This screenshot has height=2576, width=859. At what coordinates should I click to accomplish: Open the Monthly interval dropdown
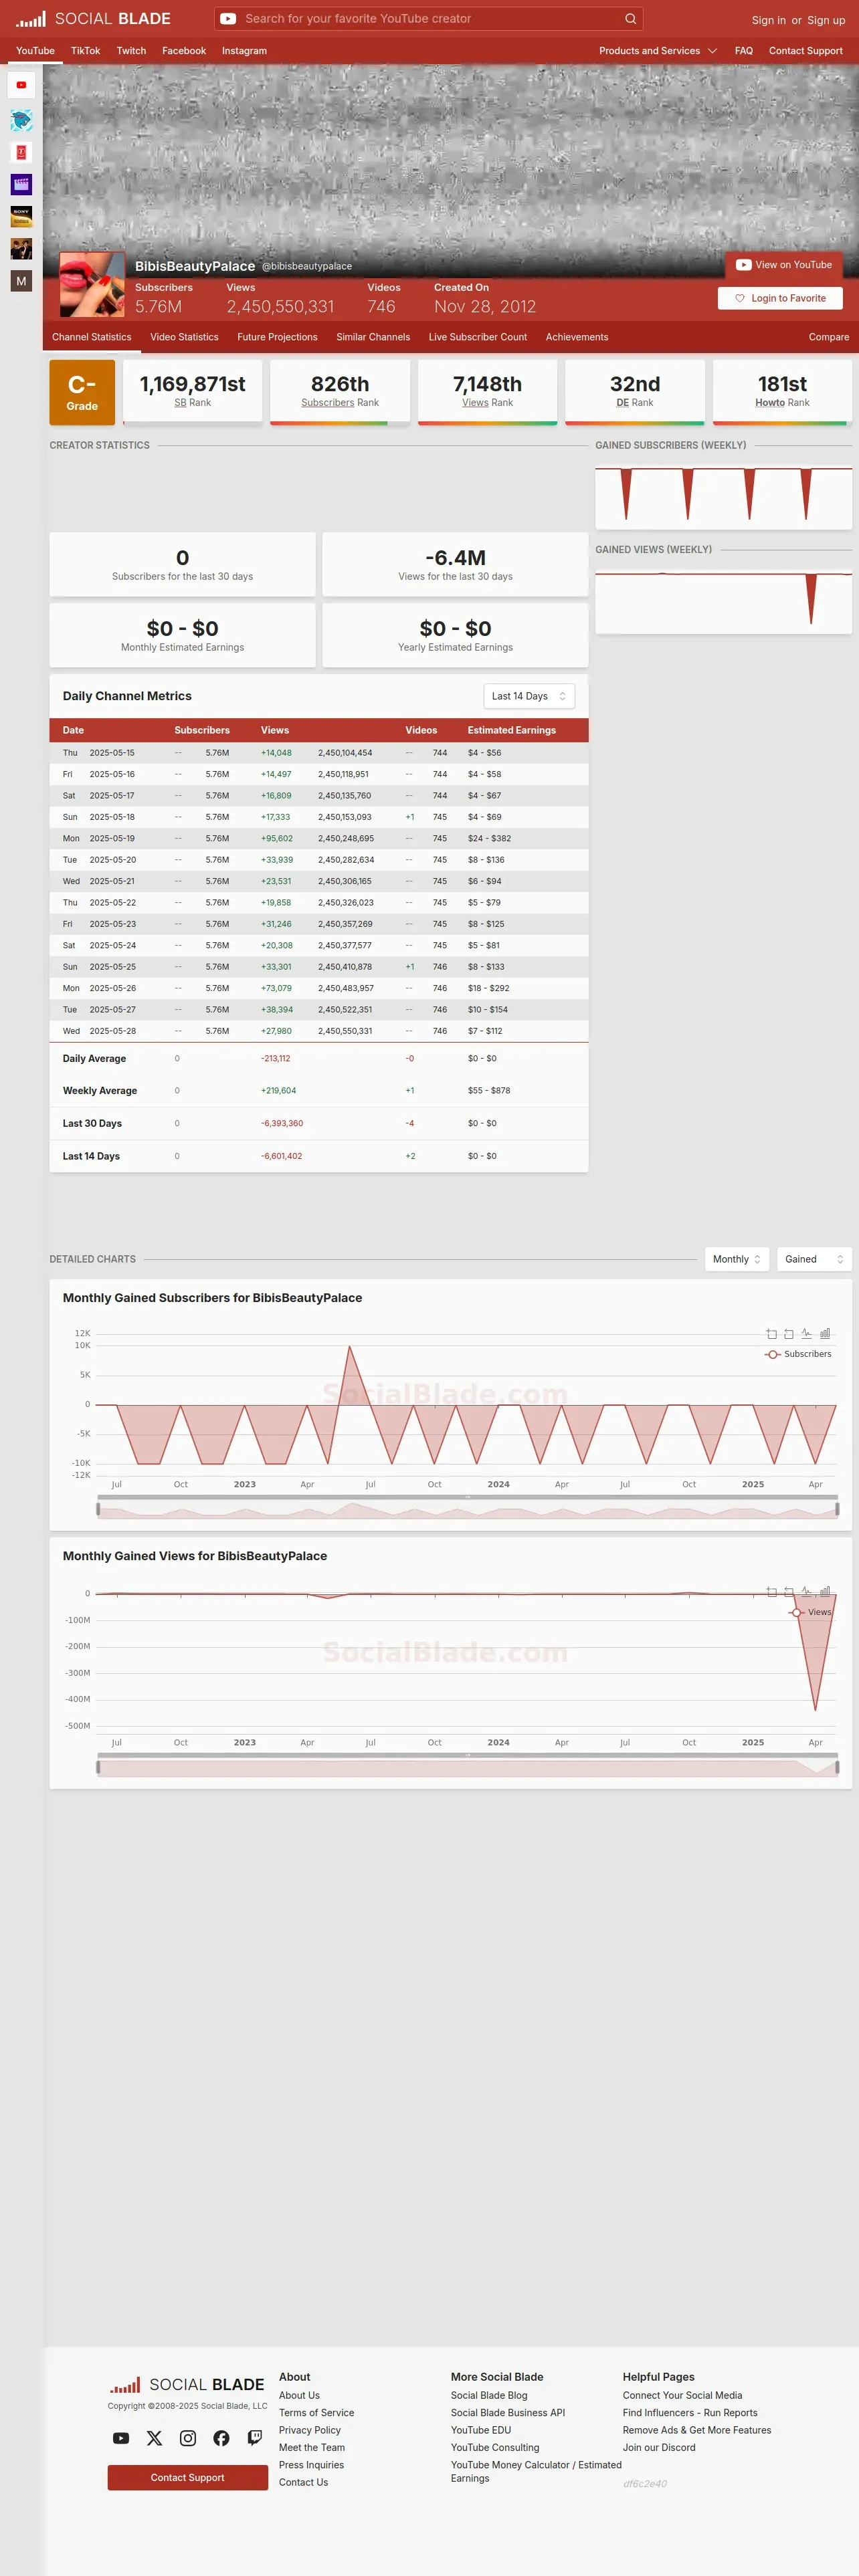pos(737,1259)
